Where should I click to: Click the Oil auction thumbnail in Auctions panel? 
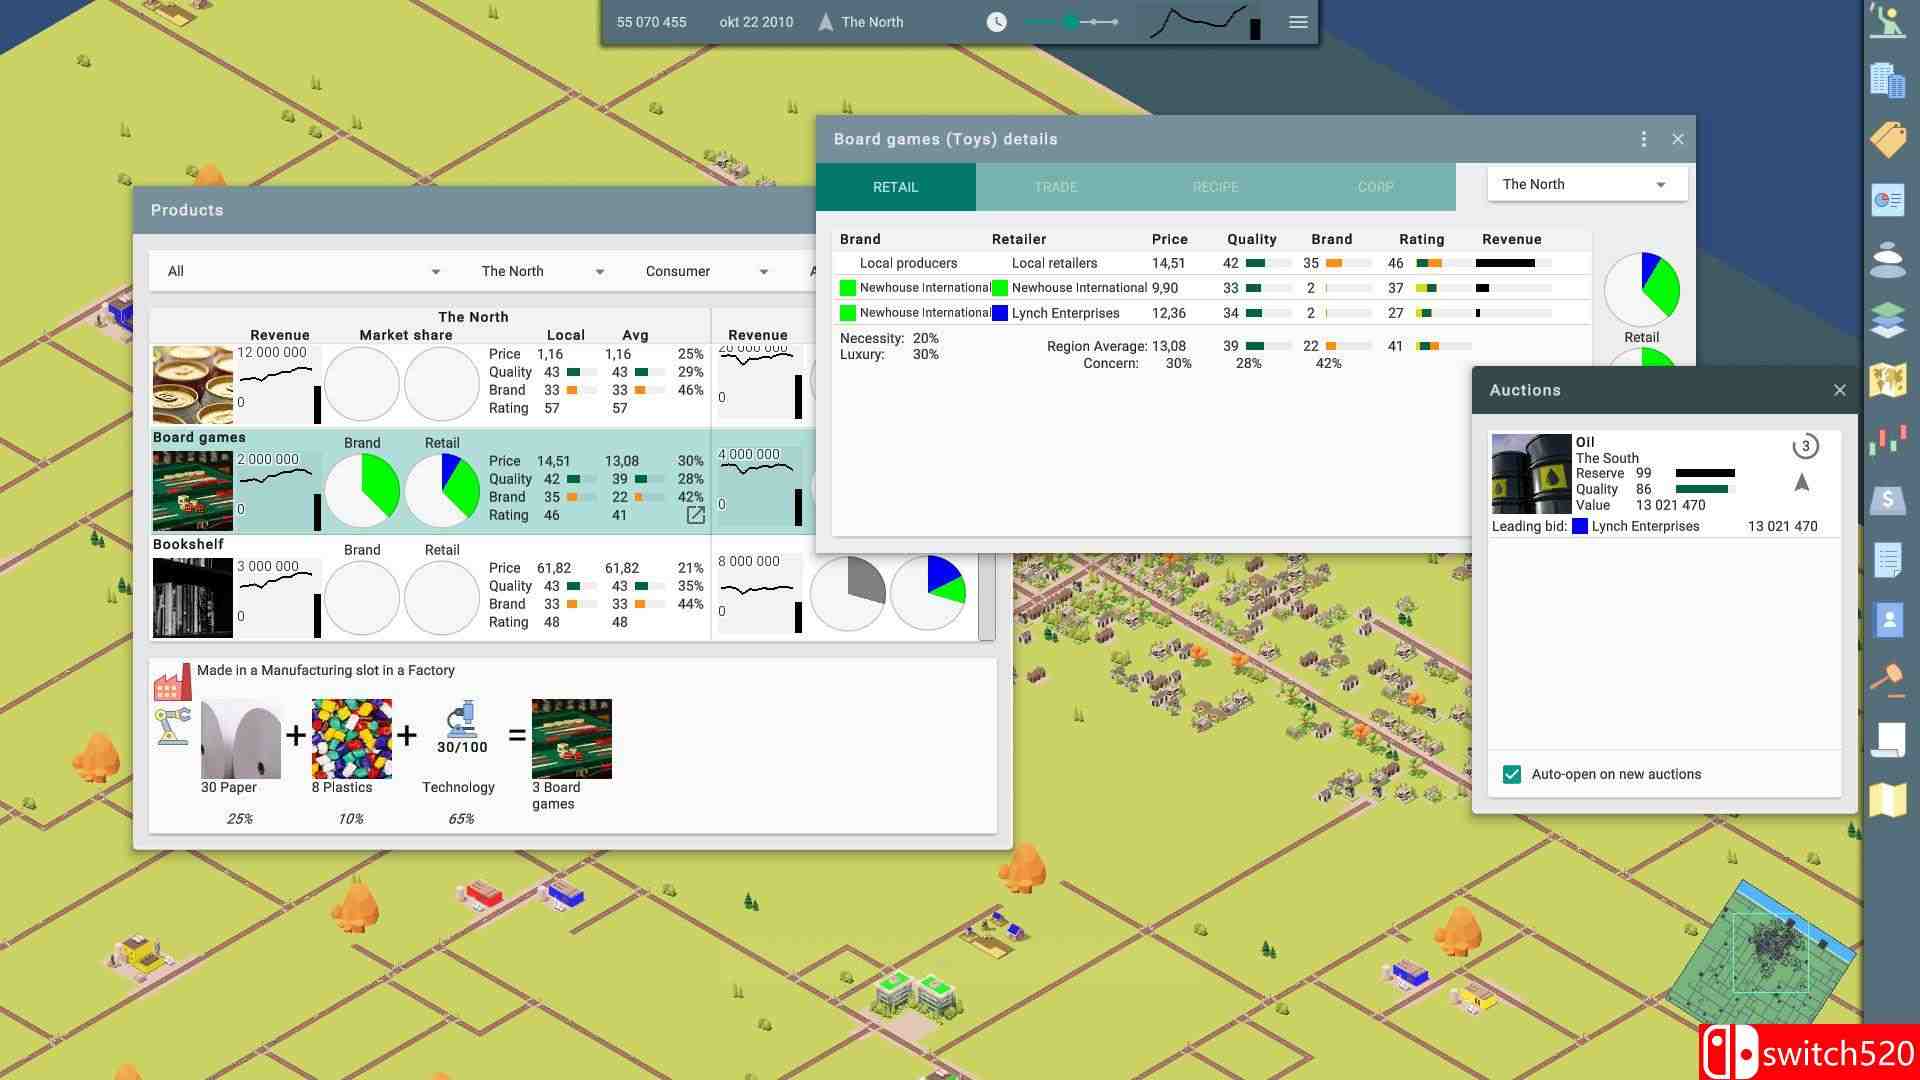click(1530, 472)
